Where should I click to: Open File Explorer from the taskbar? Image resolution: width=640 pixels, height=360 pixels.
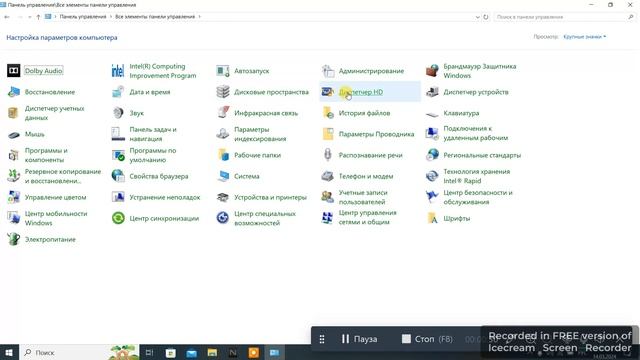pos(212,353)
